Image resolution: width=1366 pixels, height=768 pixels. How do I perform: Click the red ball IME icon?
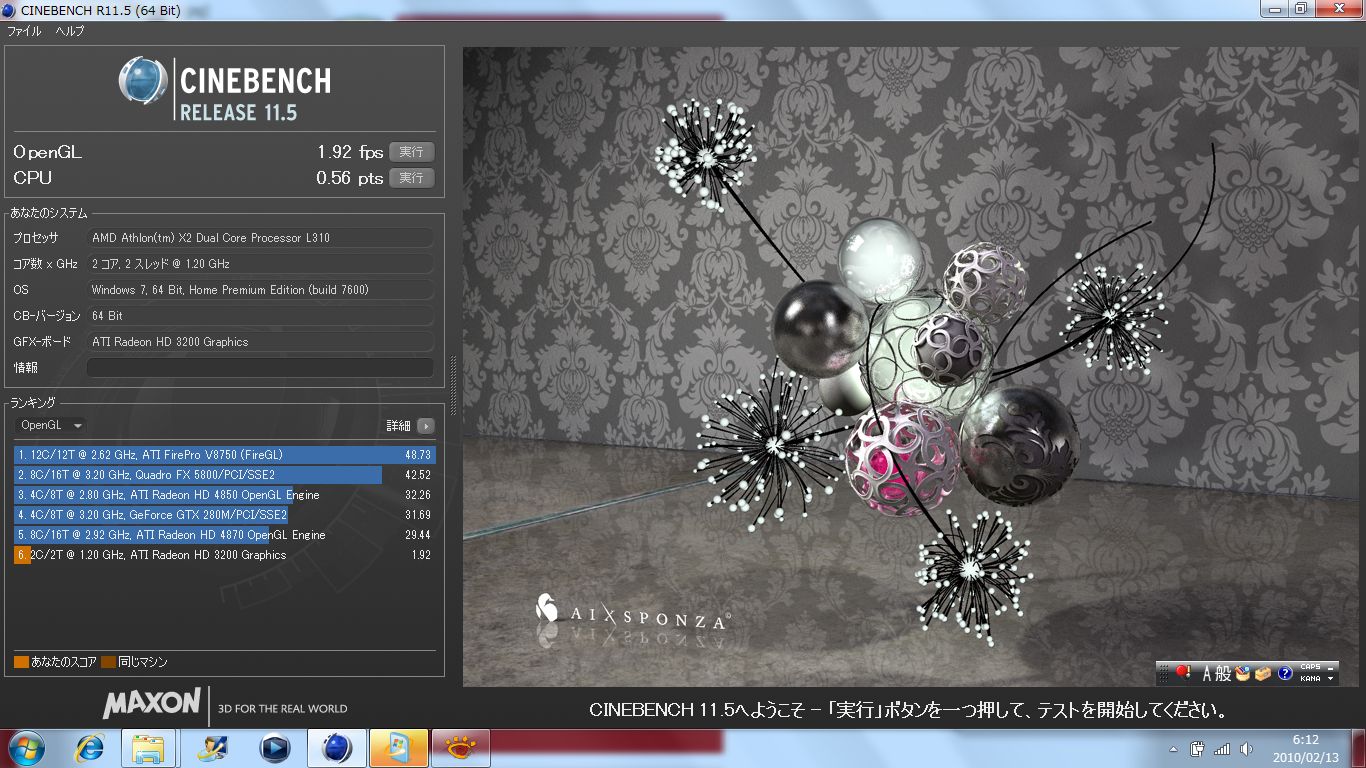[x=1181, y=673]
